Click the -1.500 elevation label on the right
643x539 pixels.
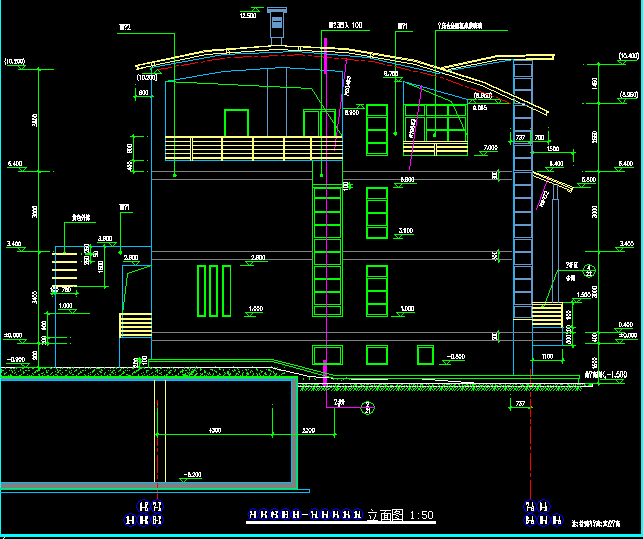[616, 373]
